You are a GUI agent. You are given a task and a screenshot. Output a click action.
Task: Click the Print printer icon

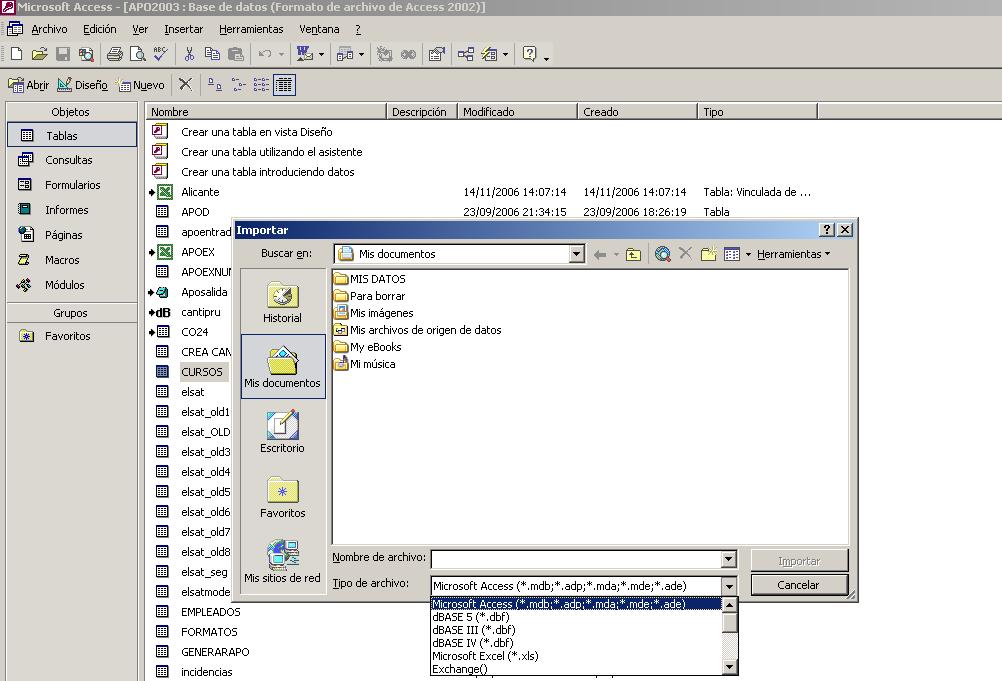tap(115, 54)
